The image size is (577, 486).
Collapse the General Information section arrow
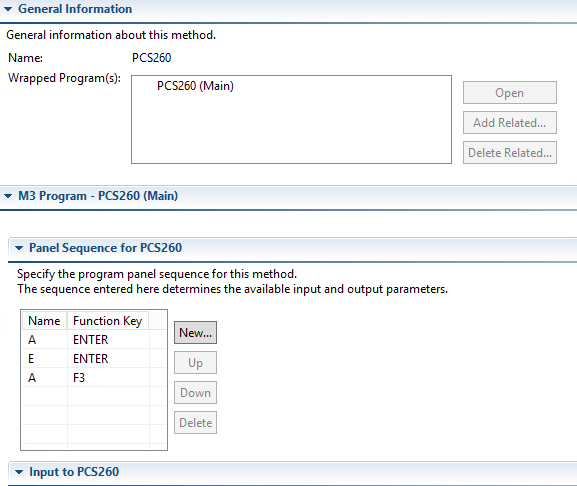coord(8,9)
